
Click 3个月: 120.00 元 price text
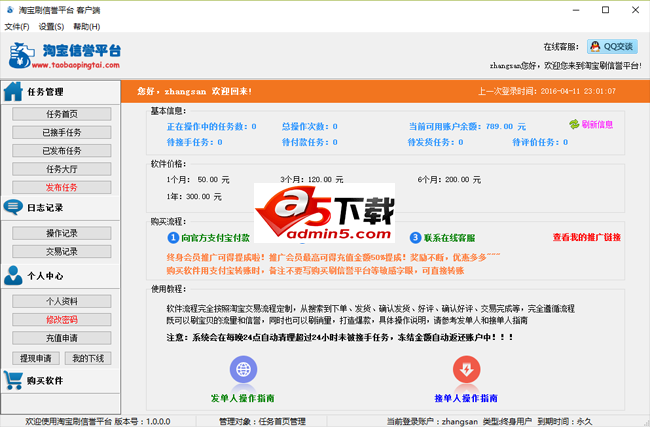point(312,180)
